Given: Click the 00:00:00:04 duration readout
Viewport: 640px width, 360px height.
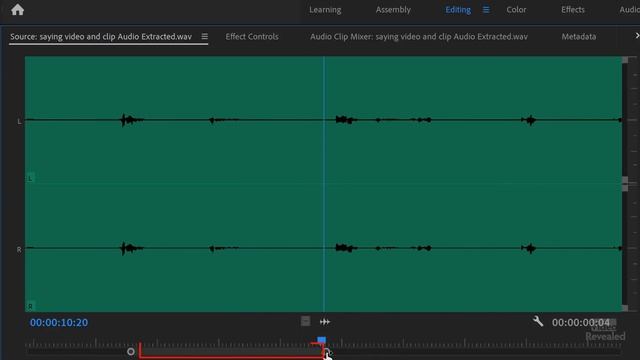Looking at the screenshot, I should click(581, 322).
